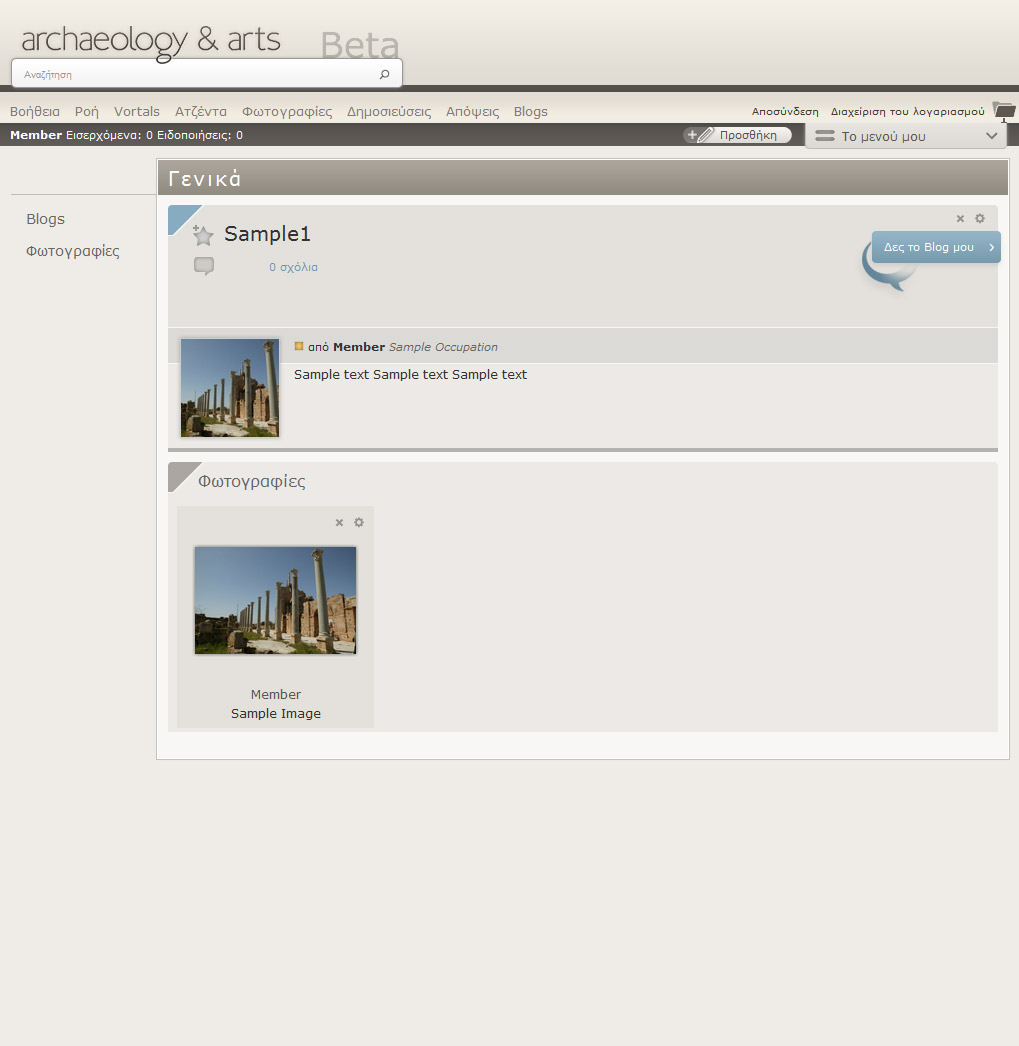The height and width of the screenshot is (1046, 1019).
Task: Open the folder icon in the top bar
Action: click(1003, 111)
